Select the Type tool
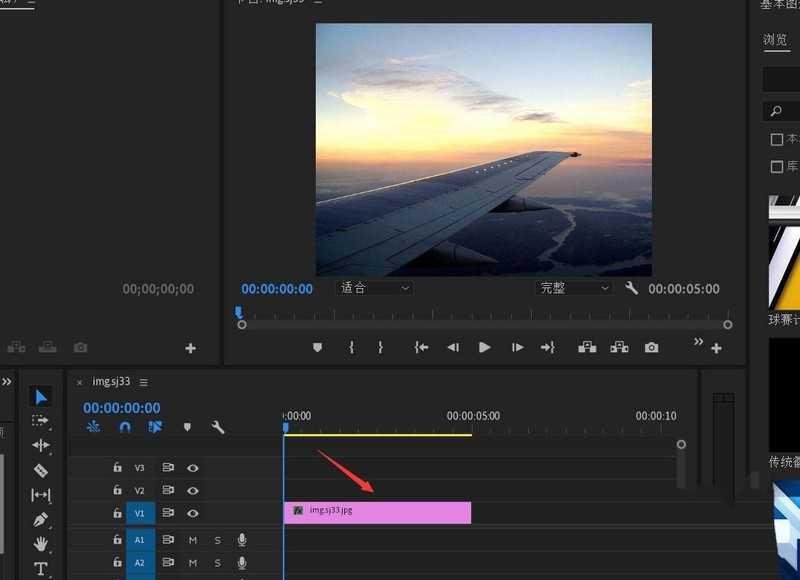The width and height of the screenshot is (800, 580). tap(40, 569)
